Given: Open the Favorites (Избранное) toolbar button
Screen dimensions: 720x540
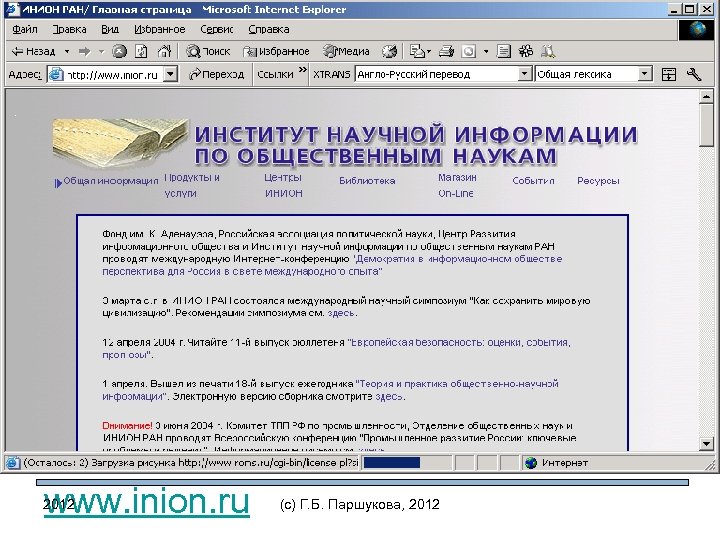Looking at the screenshot, I should [x=276, y=51].
